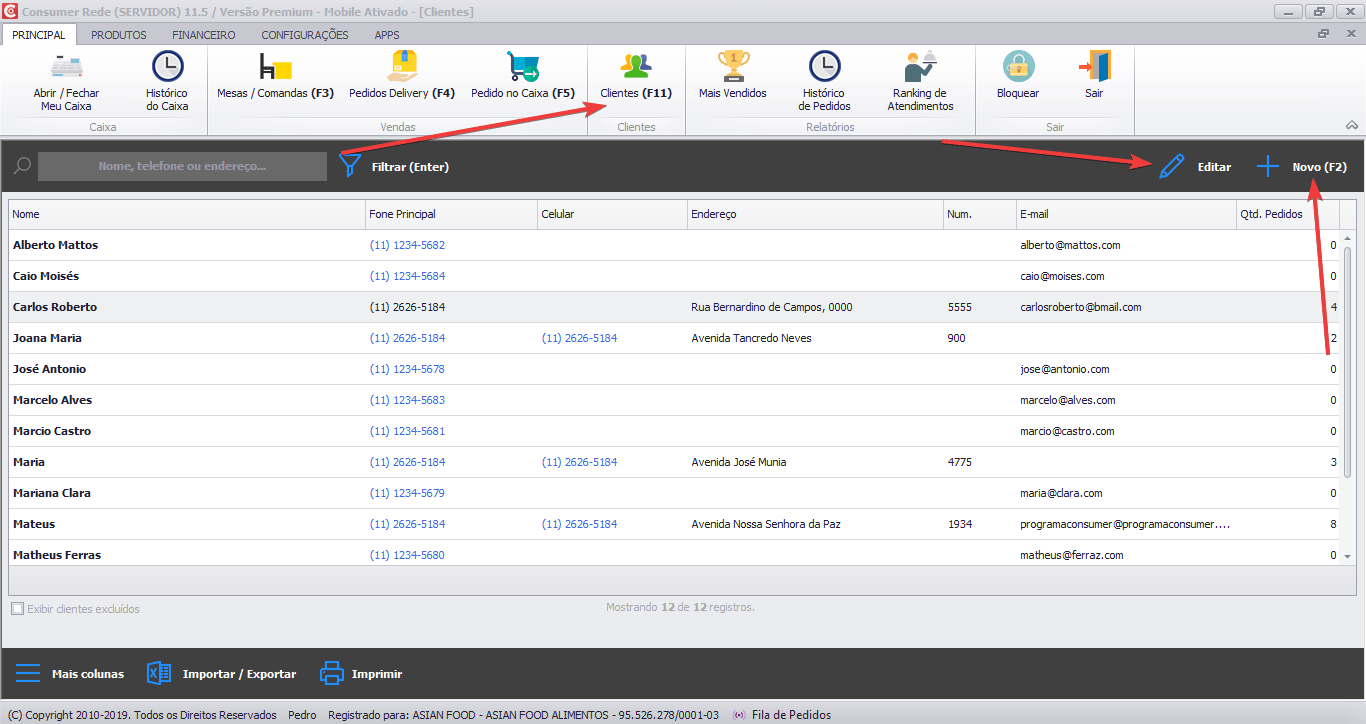Select the Marcelo Alves client row

click(x=674, y=400)
